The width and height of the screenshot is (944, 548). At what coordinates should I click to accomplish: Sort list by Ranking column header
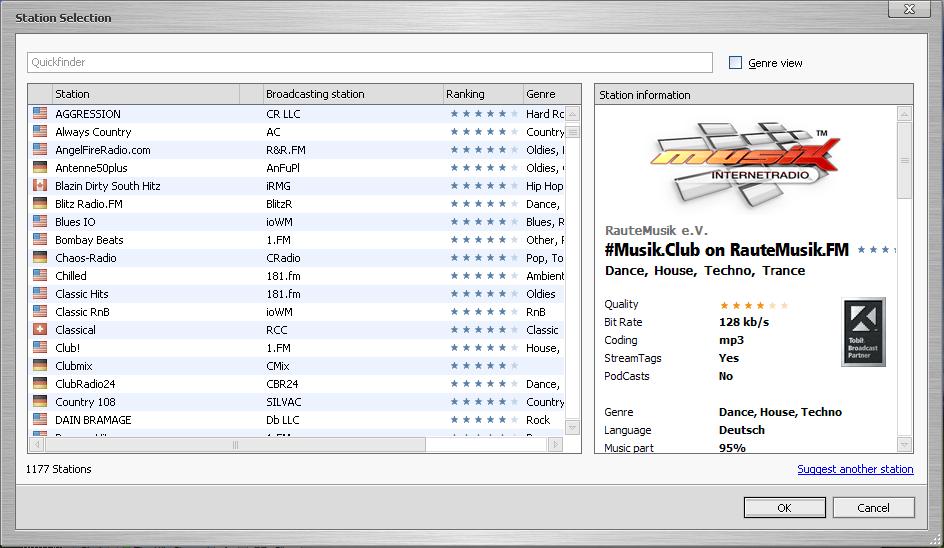point(483,94)
